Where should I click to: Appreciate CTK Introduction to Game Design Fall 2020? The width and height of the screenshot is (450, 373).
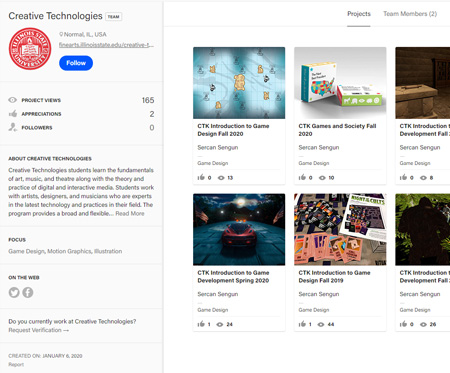pos(201,177)
